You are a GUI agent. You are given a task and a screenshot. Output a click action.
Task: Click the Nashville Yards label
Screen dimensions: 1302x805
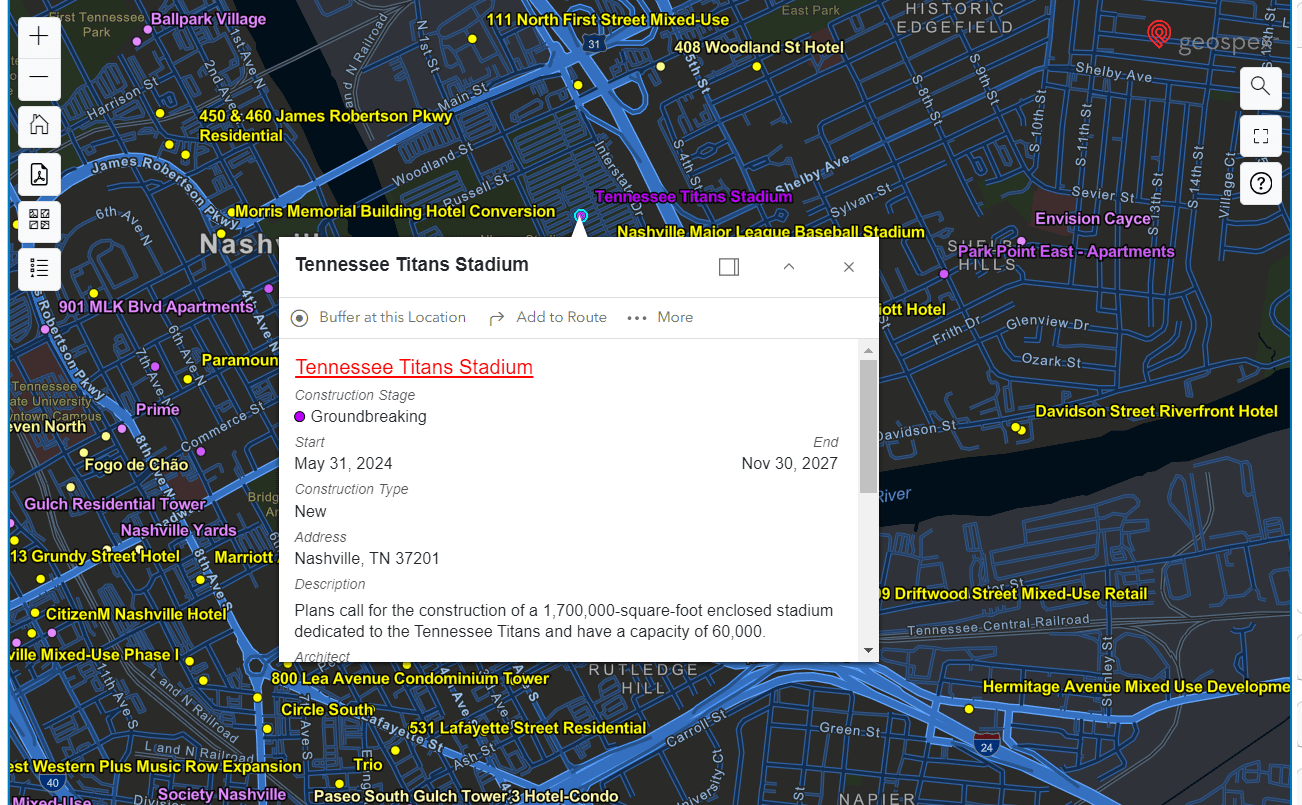coord(179,530)
